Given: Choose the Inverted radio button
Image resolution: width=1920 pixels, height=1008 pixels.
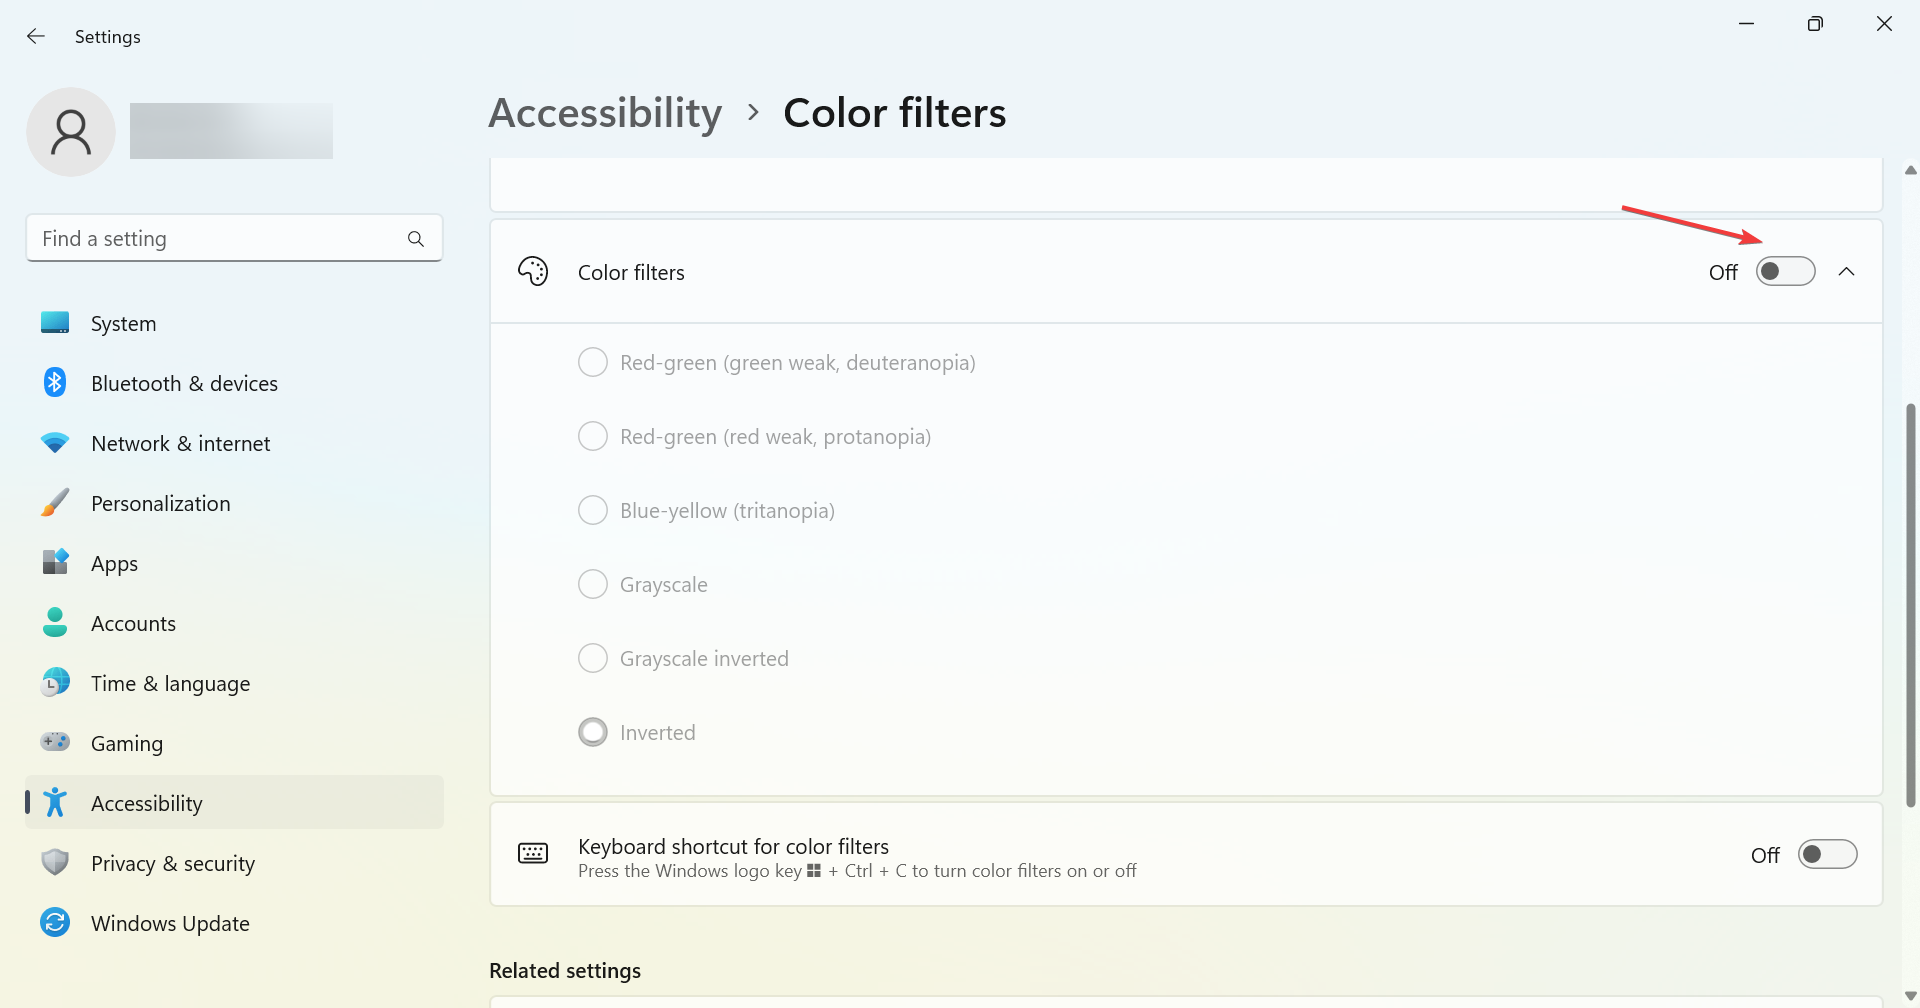Looking at the screenshot, I should tap(593, 732).
